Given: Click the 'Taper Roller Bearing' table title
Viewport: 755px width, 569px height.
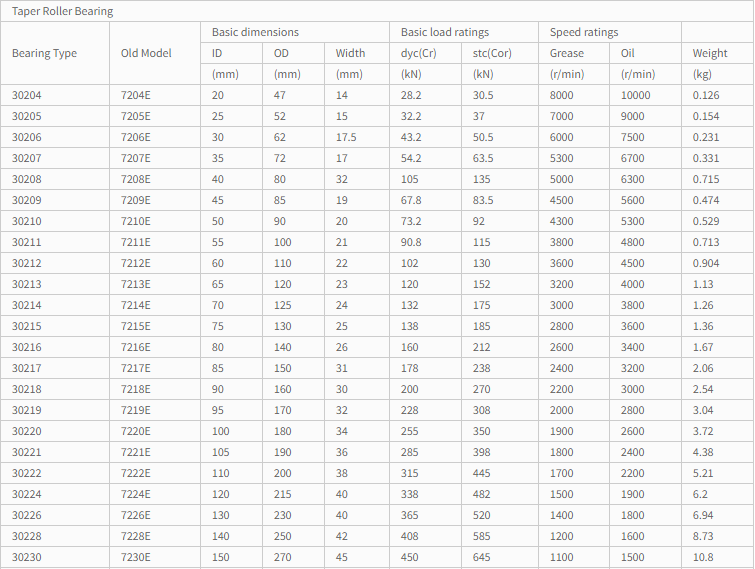Looking at the screenshot, I should click(62, 11).
